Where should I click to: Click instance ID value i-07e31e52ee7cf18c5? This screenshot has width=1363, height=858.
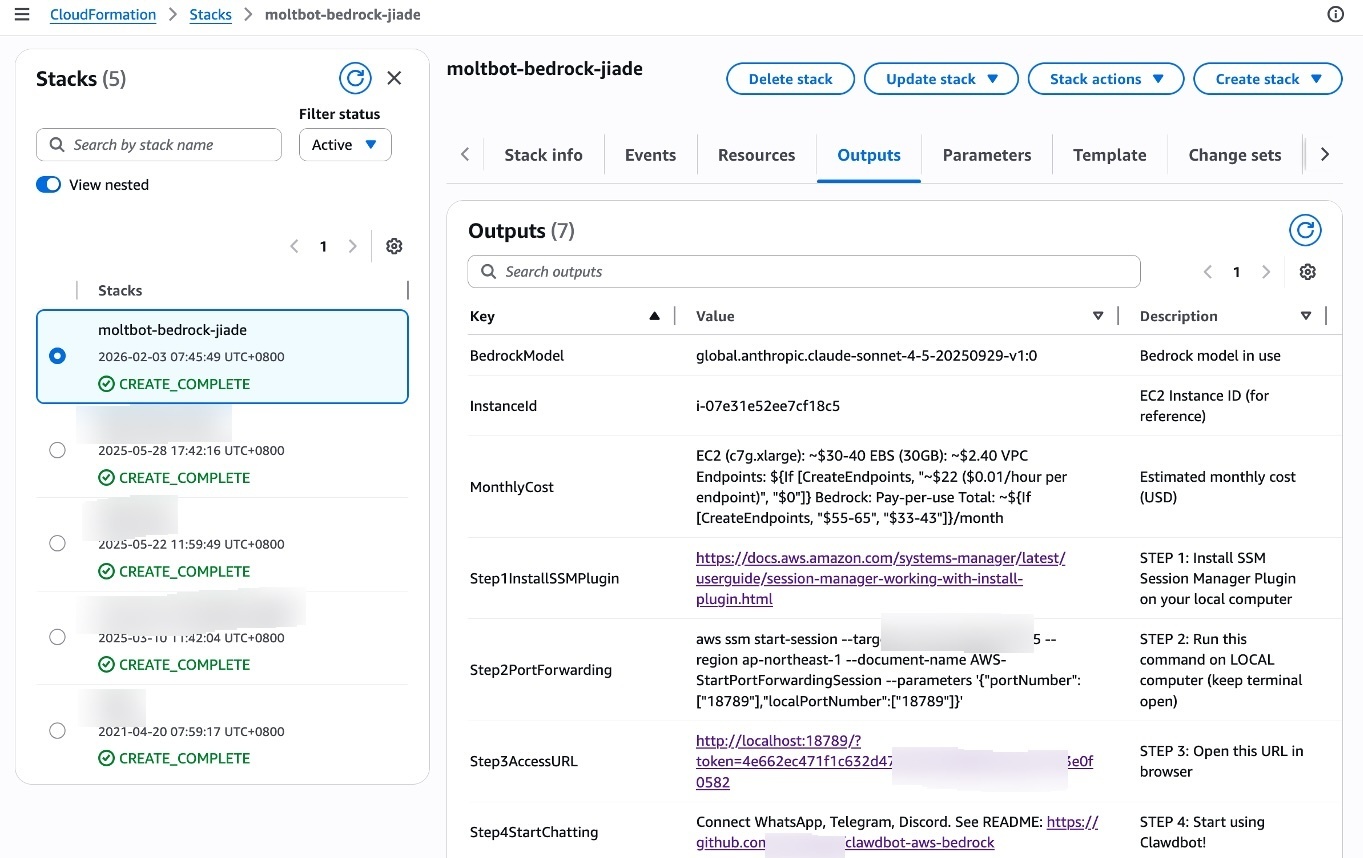[768, 406]
